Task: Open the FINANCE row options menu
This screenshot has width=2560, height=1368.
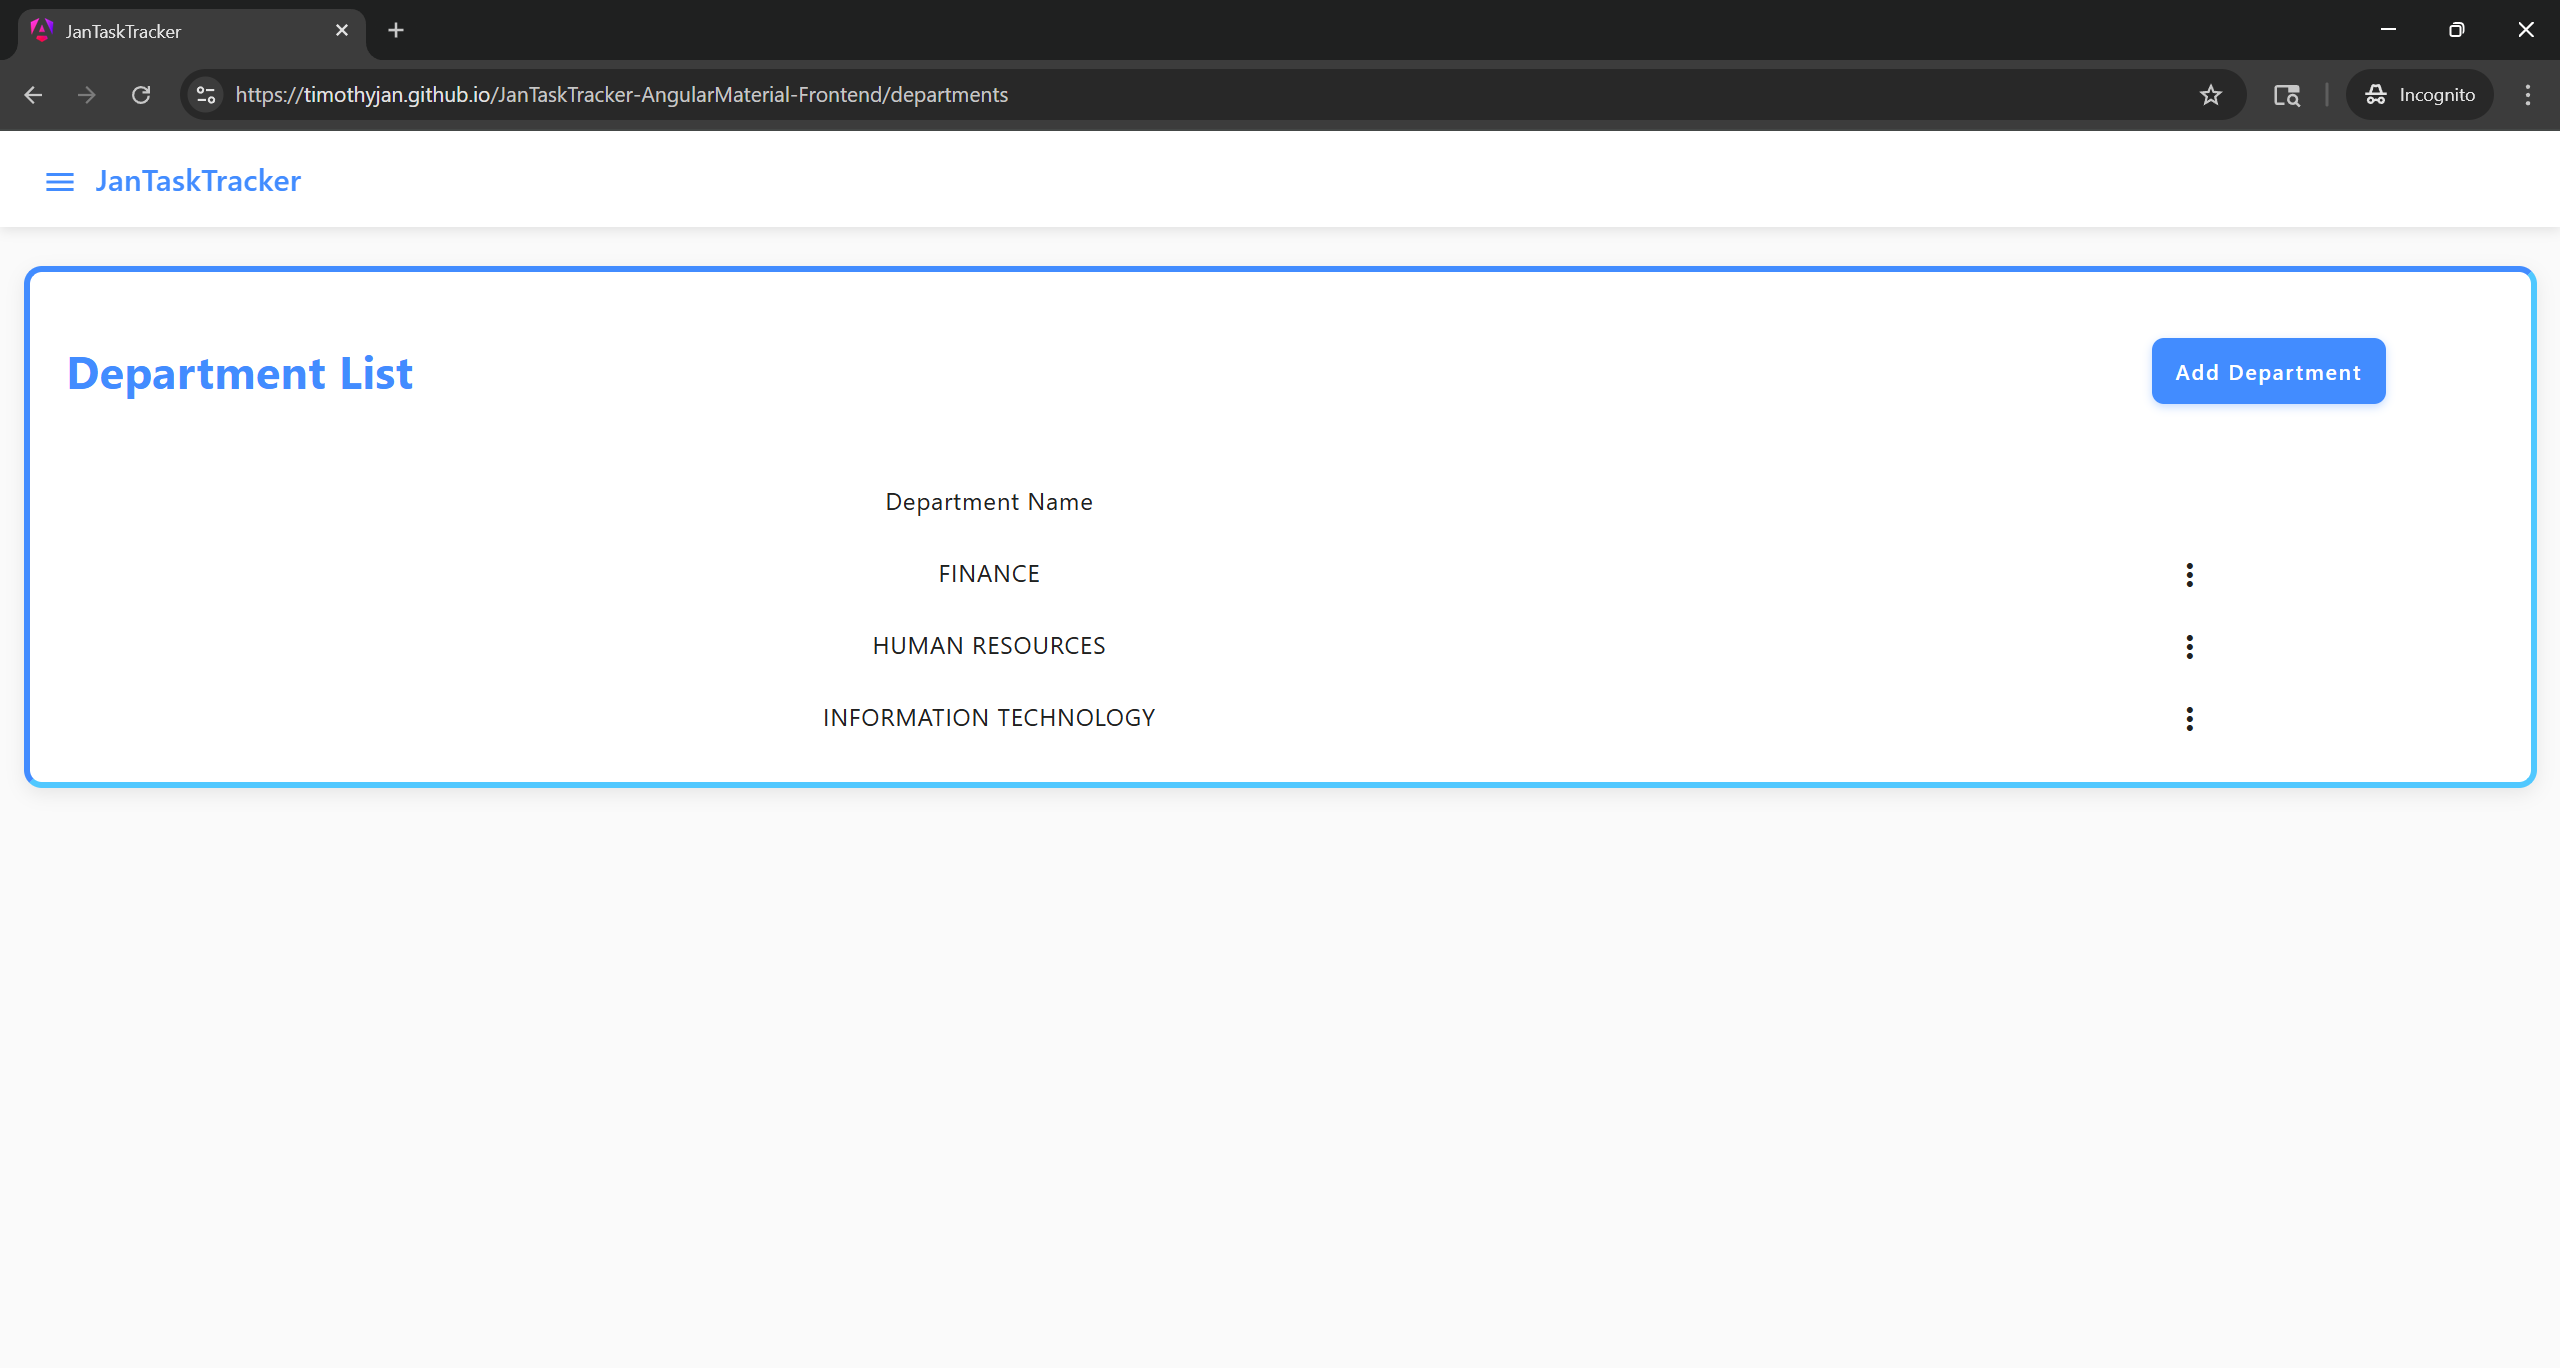Action: tap(2189, 575)
